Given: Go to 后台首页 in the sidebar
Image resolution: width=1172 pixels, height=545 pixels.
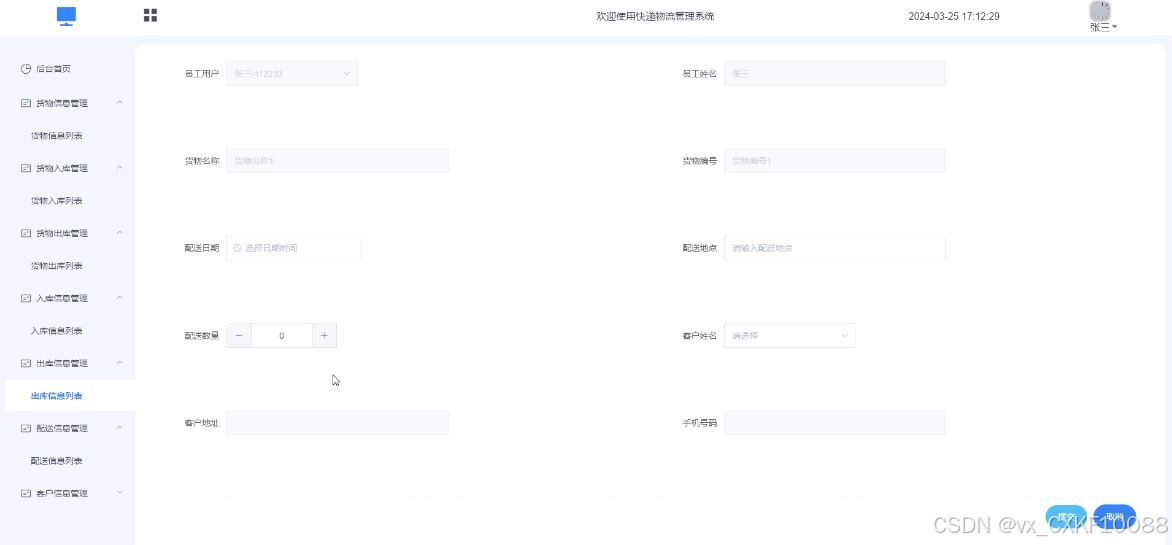Looking at the screenshot, I should point(54,69).
